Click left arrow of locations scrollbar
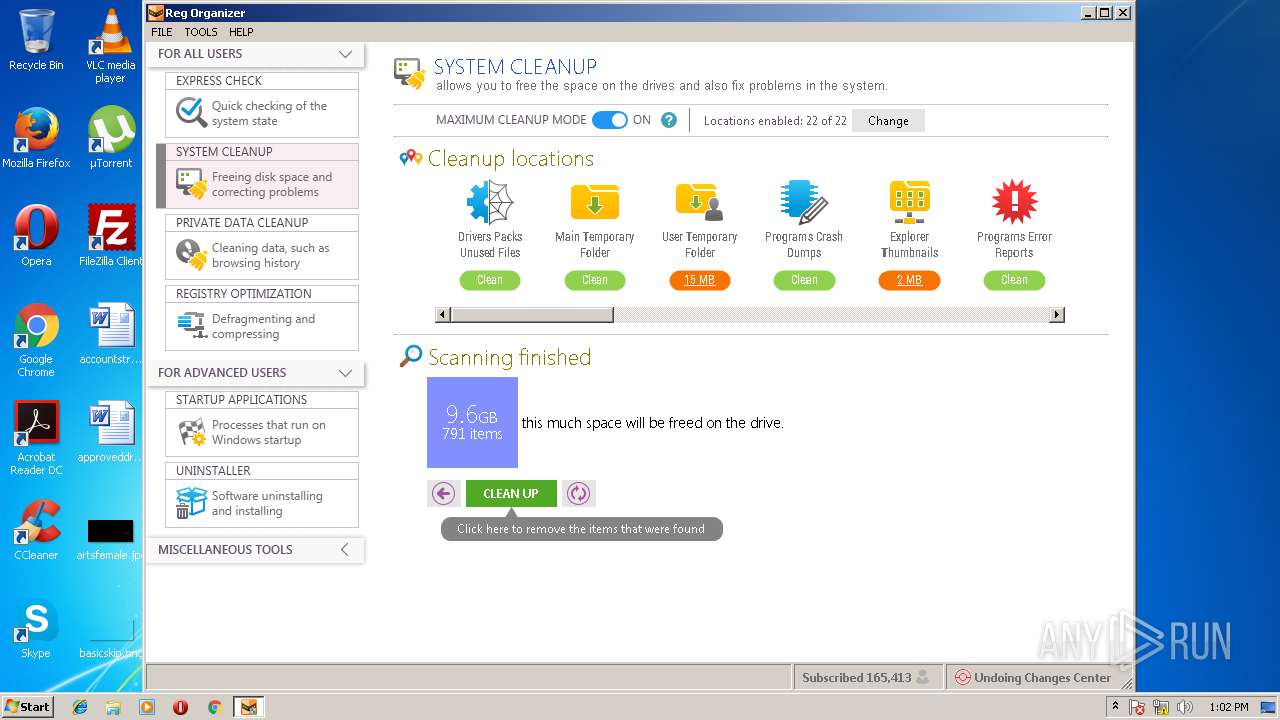This screenshot has height=720, width=1280. [x=443, y=315]
